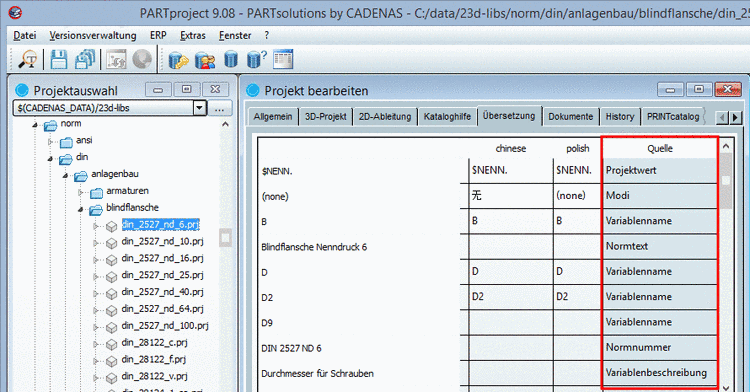Image resolution: width=750 pixels, height=392 pixels.
Task: Click the blindflansche folder icon
Action: pyautogui.click(x=96, y=209)
